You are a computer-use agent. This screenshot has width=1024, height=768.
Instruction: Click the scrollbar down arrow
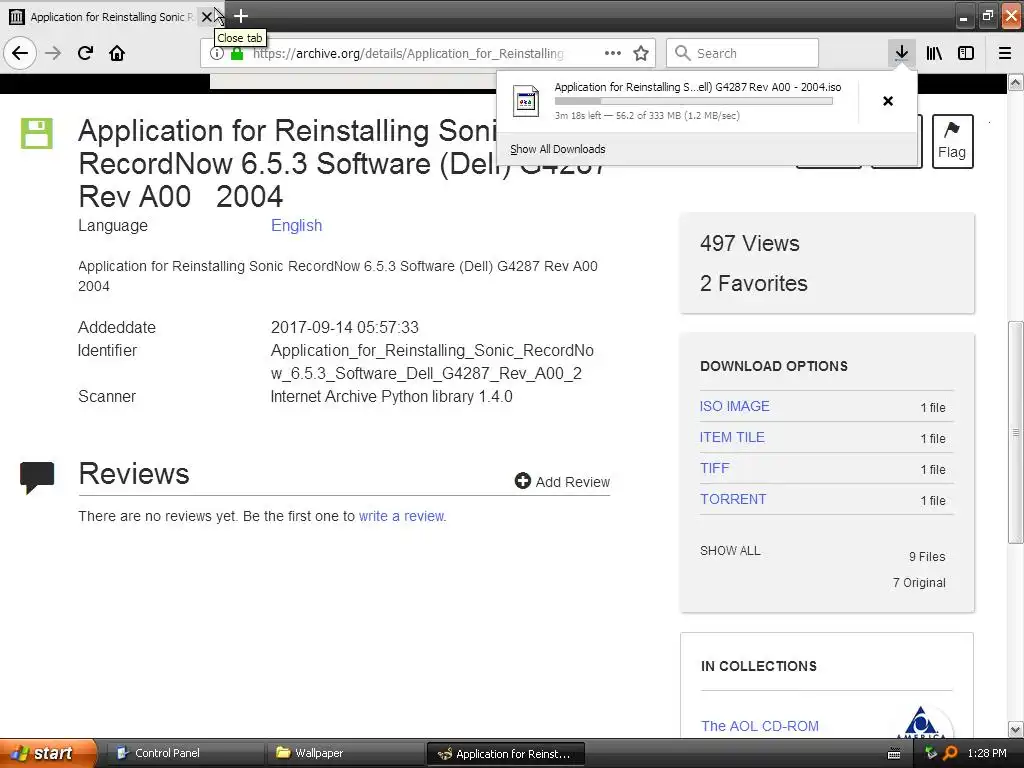click(1016, 729)
